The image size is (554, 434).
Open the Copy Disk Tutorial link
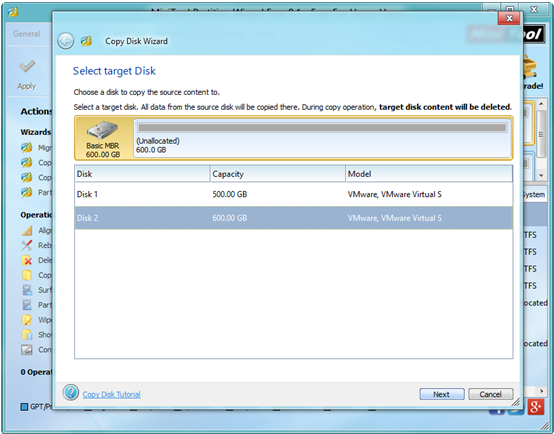(111, 394)
